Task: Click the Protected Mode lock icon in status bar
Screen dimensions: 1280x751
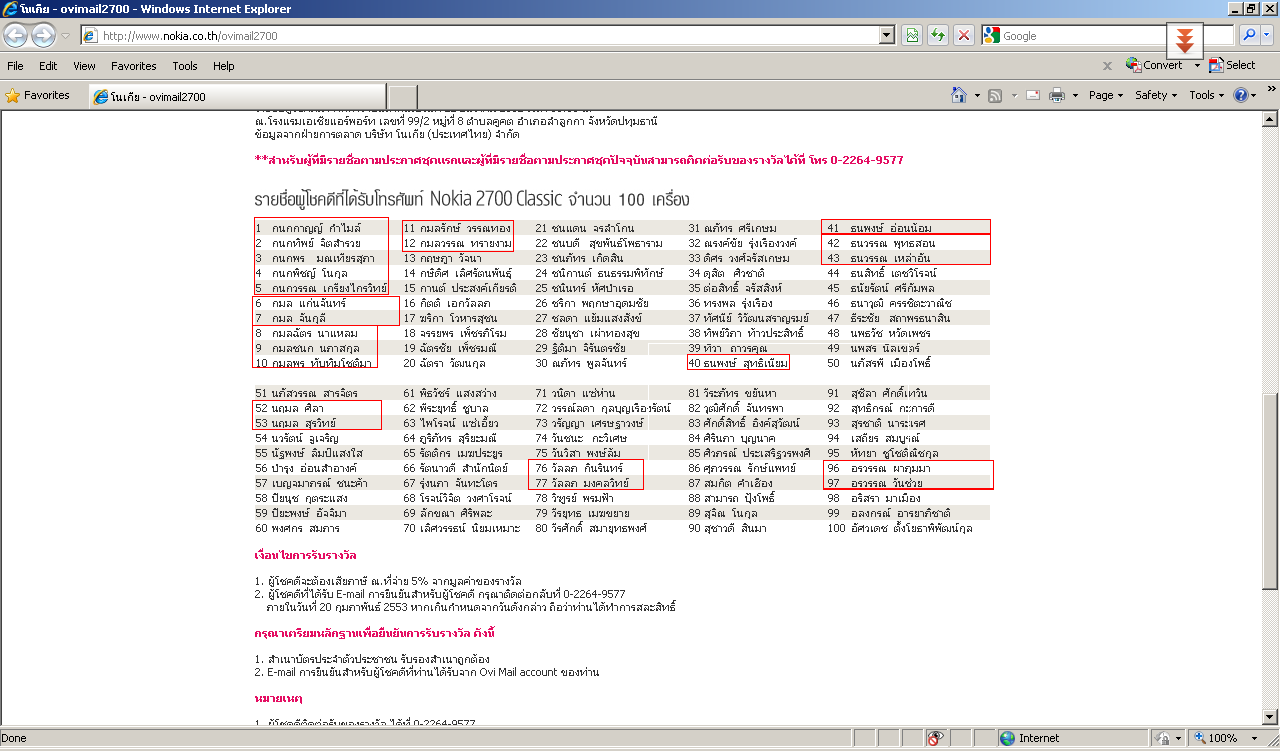Action: pyautogui.click(x=1163, y=739)
